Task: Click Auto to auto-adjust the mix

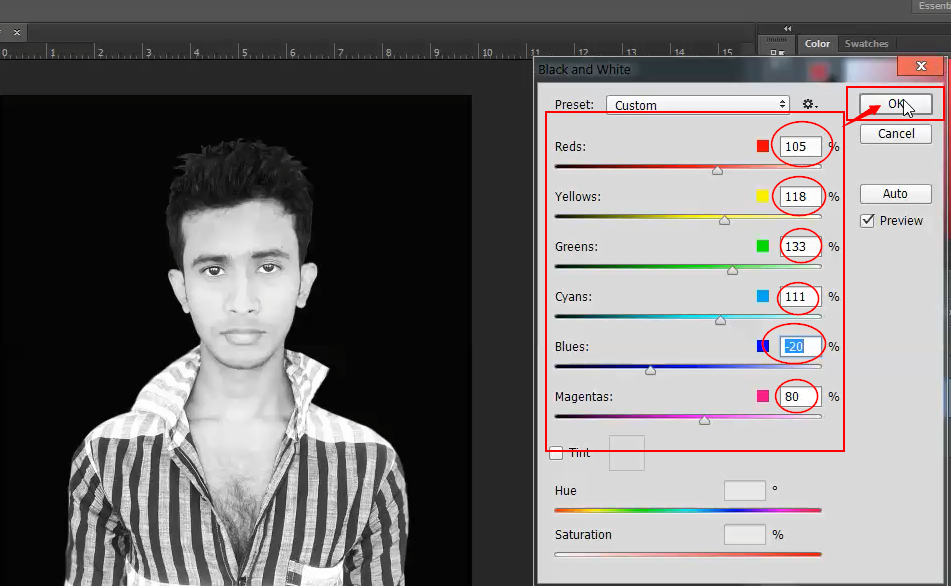Action: pyautogui.click(x=895, y=194)
